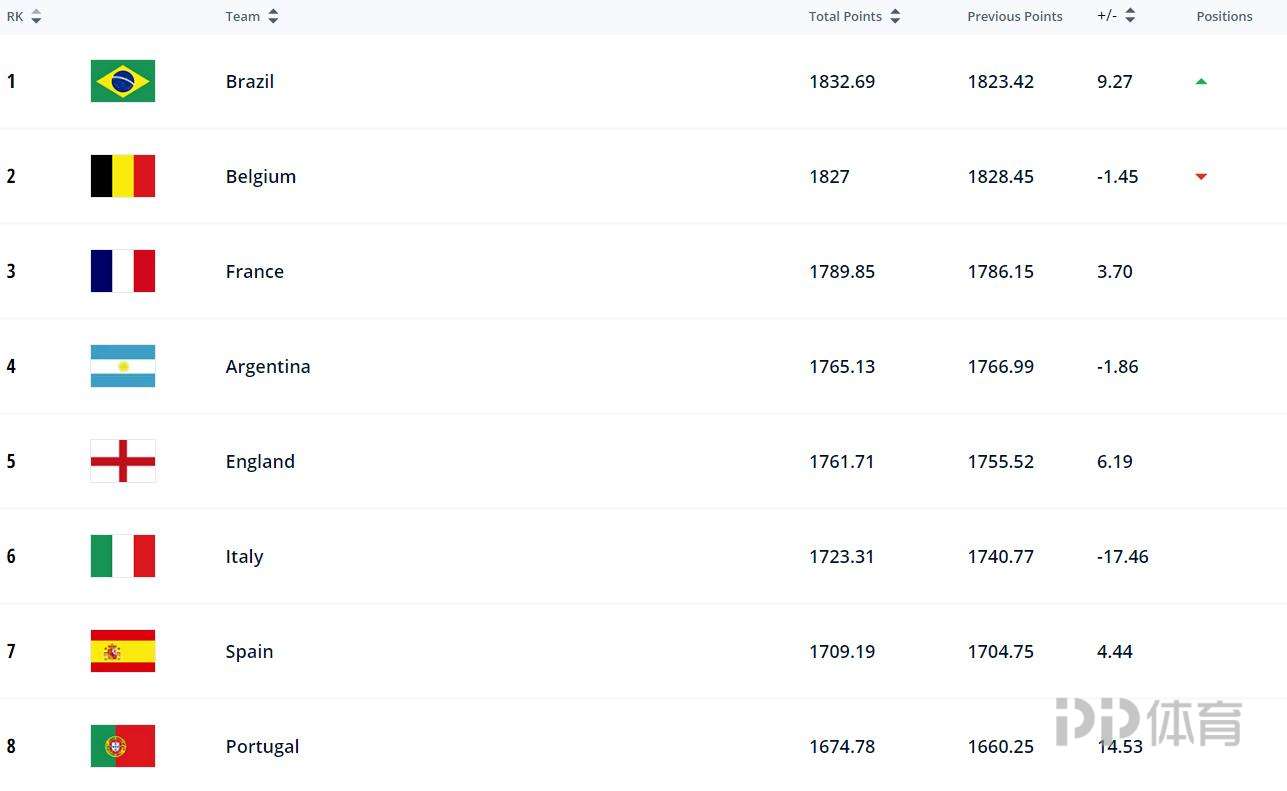Click the red drop arrow next to Belgium
The width and height of the screenshot is (1287, 791).
point(1200,177)
